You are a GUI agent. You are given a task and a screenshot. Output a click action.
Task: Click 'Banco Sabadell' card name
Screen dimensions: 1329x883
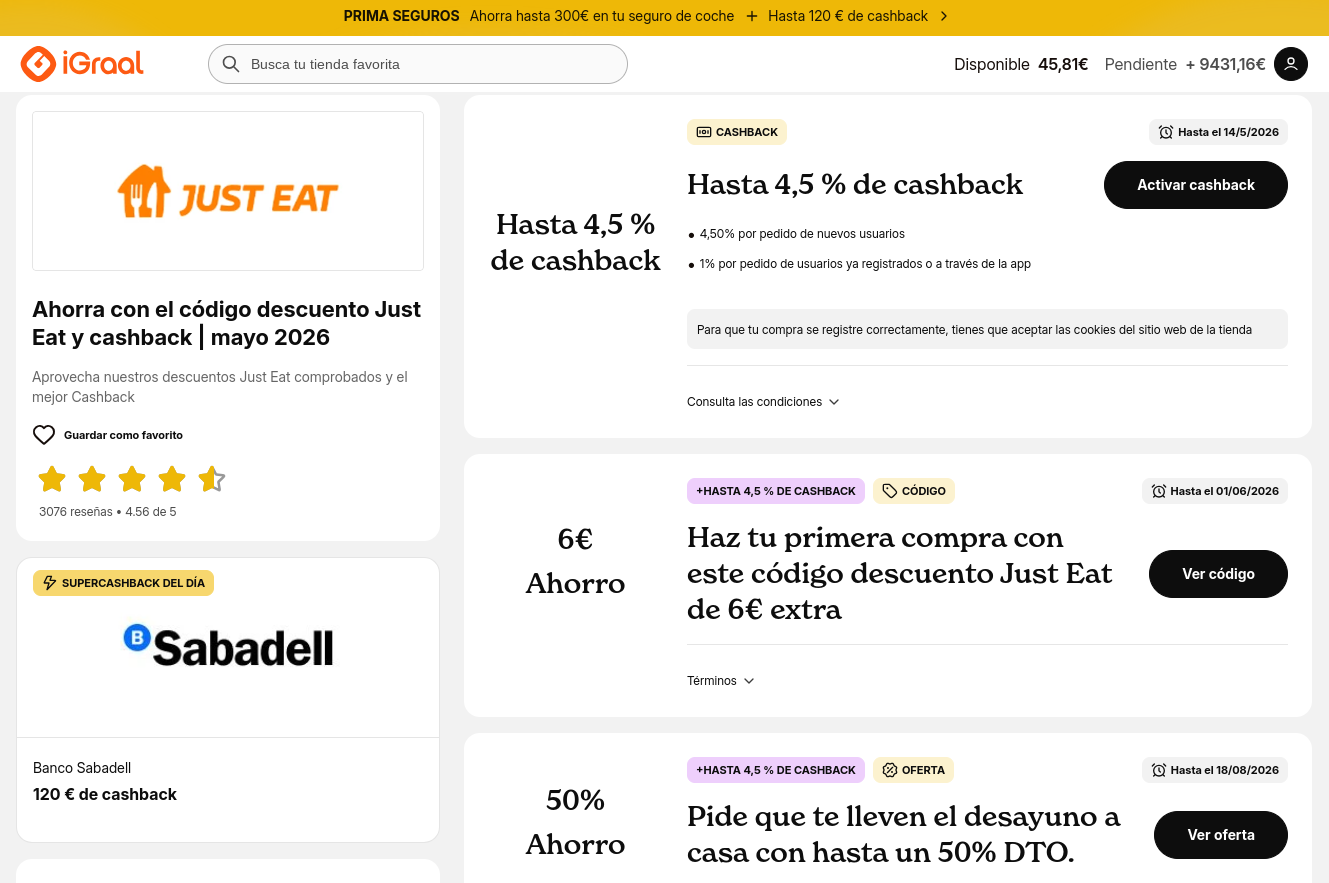82,768
